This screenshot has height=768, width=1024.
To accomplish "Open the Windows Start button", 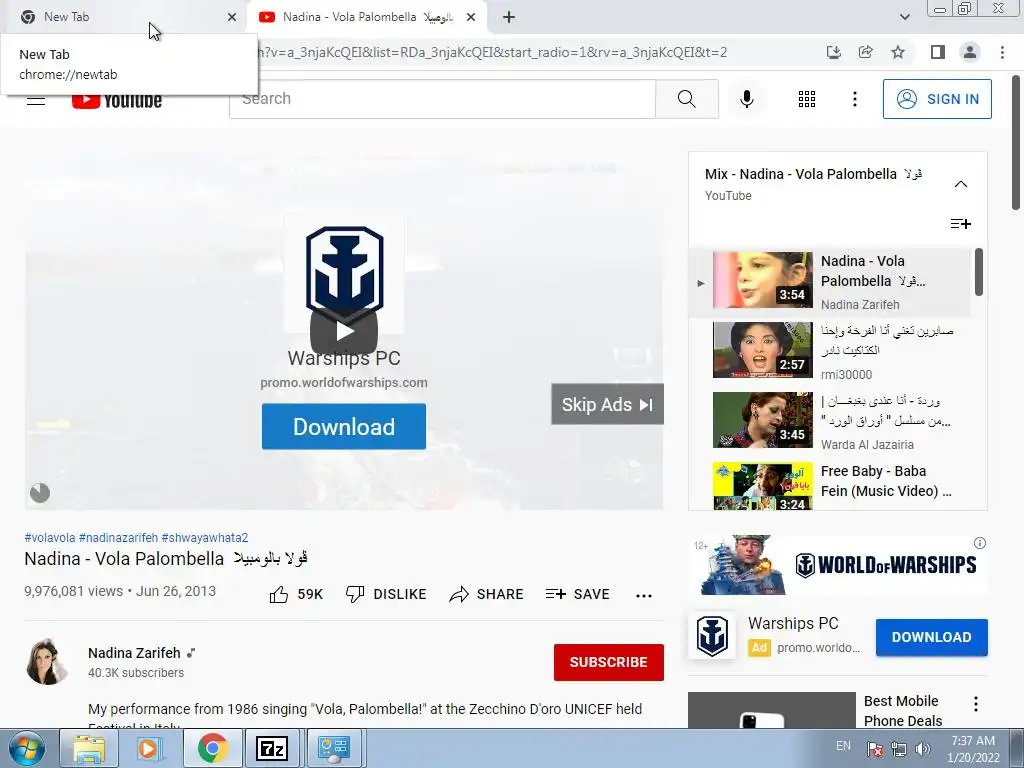I will pos(26,748).
